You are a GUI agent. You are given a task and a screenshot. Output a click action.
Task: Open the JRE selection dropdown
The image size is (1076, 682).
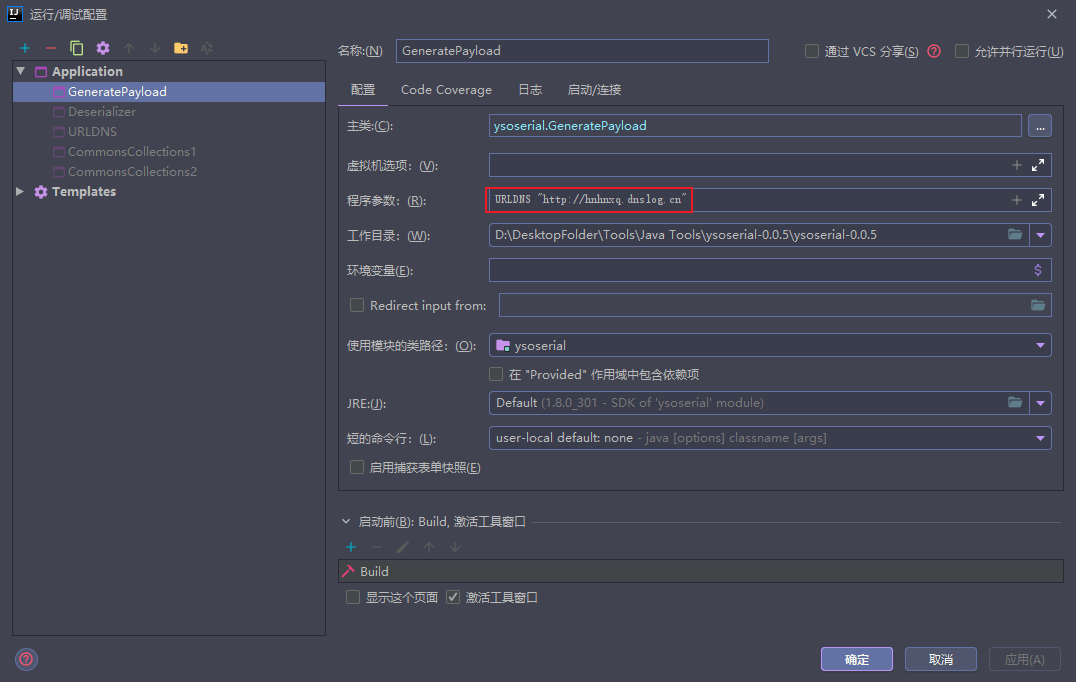[1038, 401]
